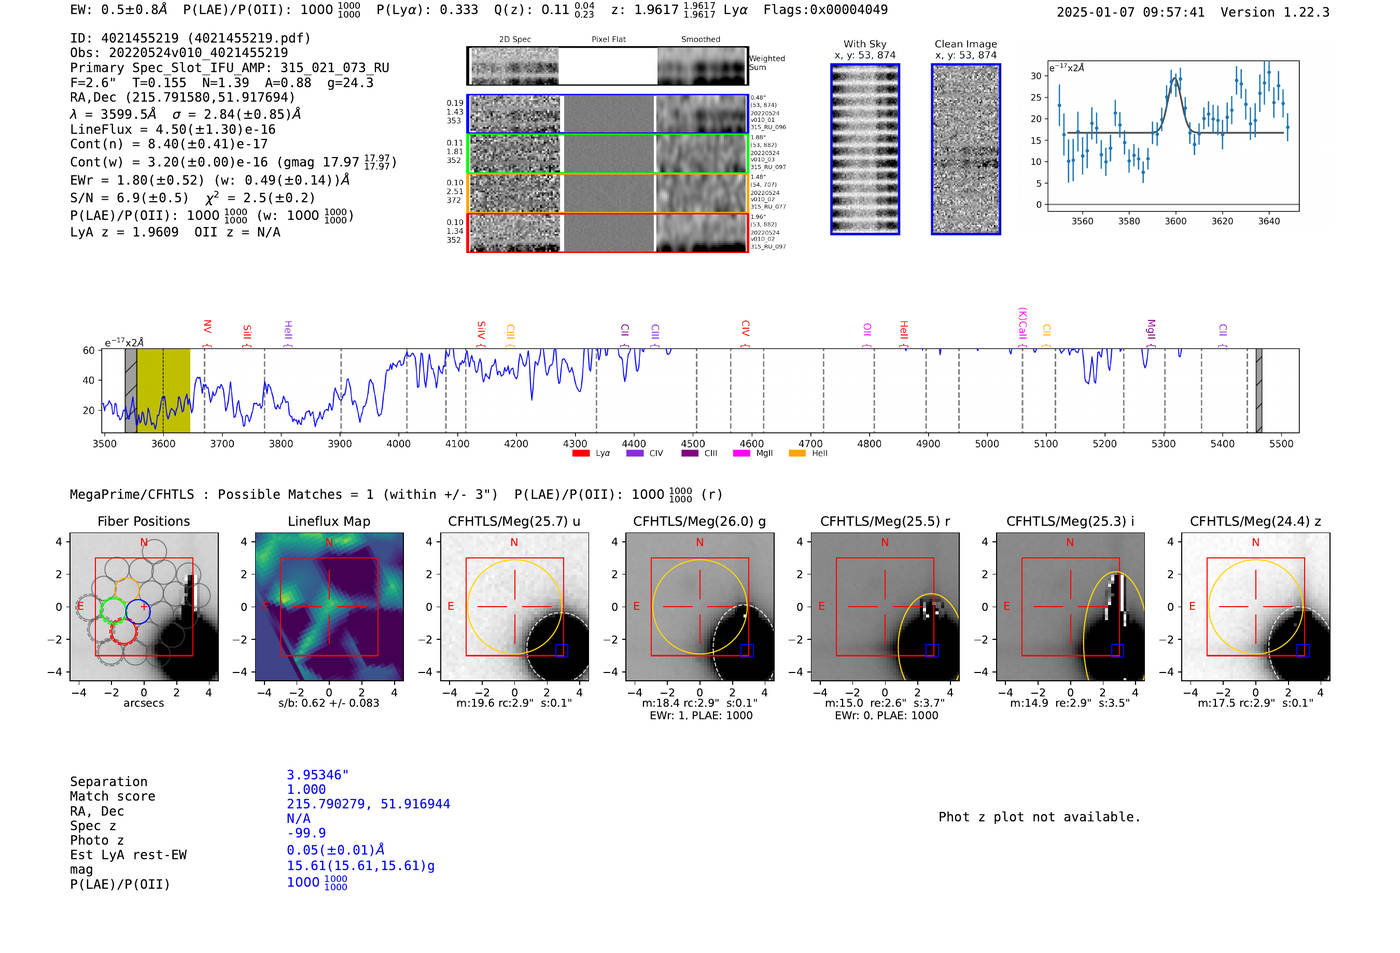Click the NV line marker above the spectrum
1400x953 pixels.
(207, 327)
